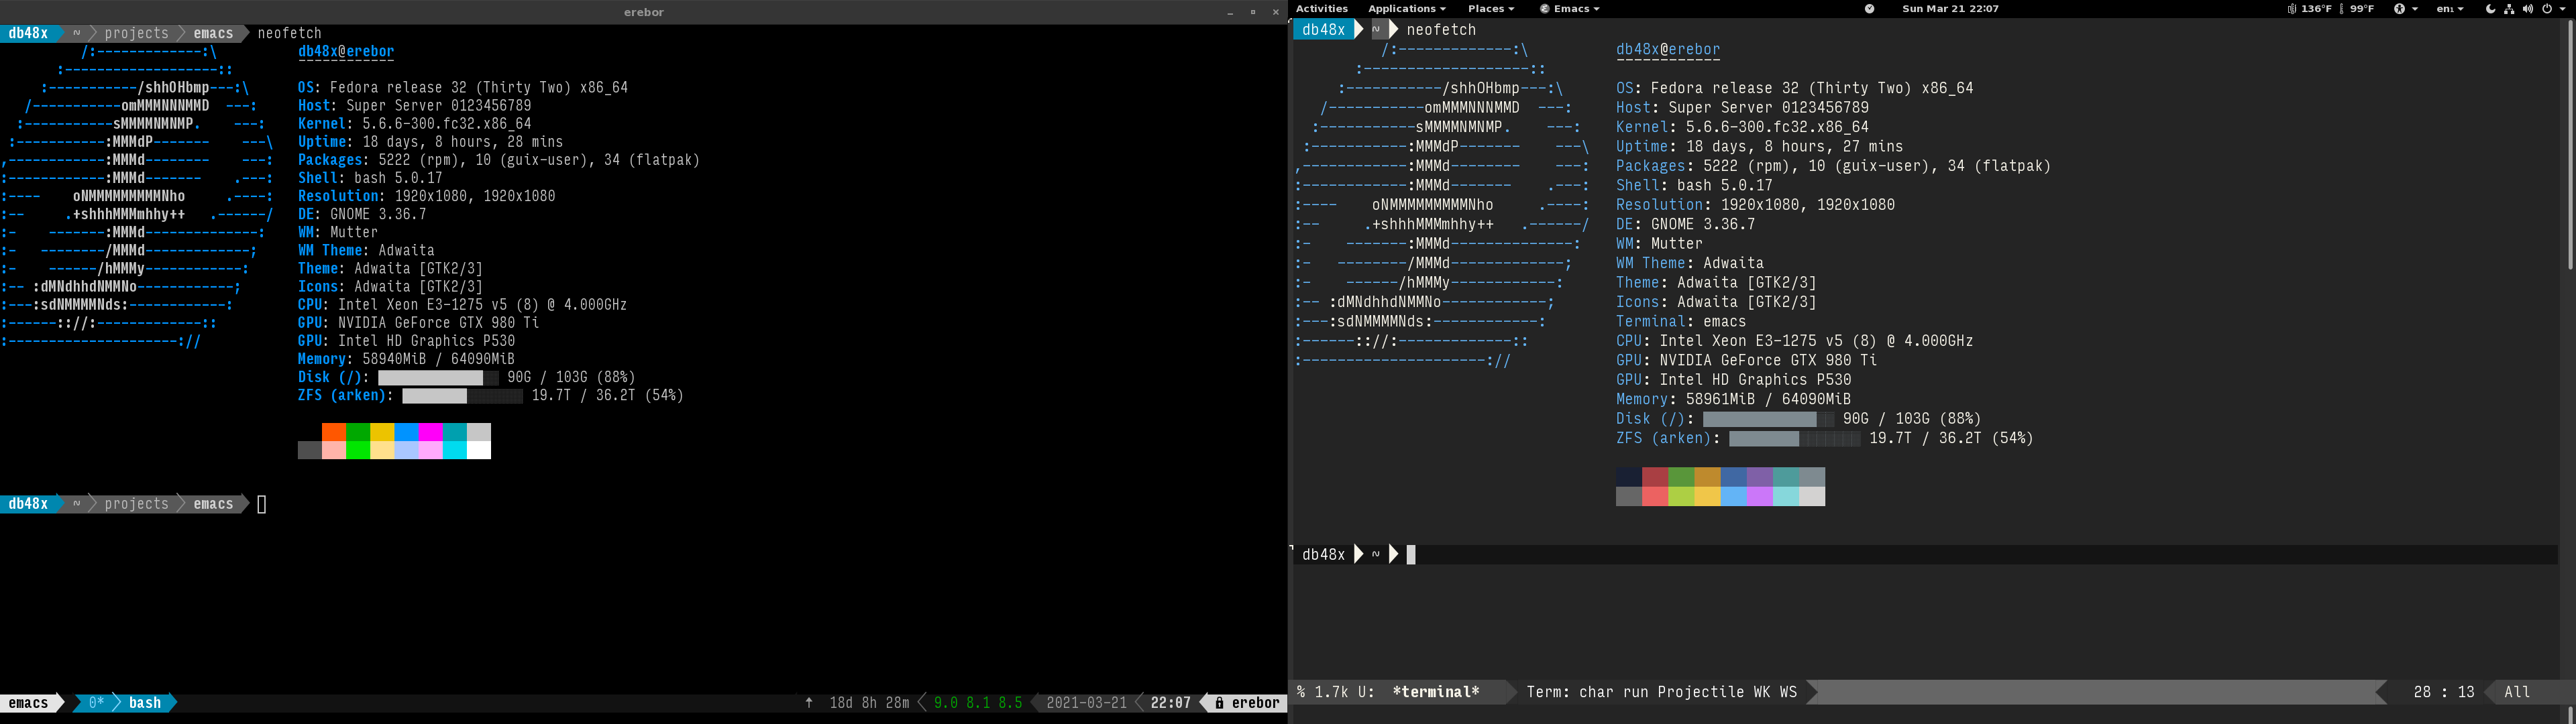Click the 22:07 time in tmux status
2576x724 pixels.
coord(1170,703)
